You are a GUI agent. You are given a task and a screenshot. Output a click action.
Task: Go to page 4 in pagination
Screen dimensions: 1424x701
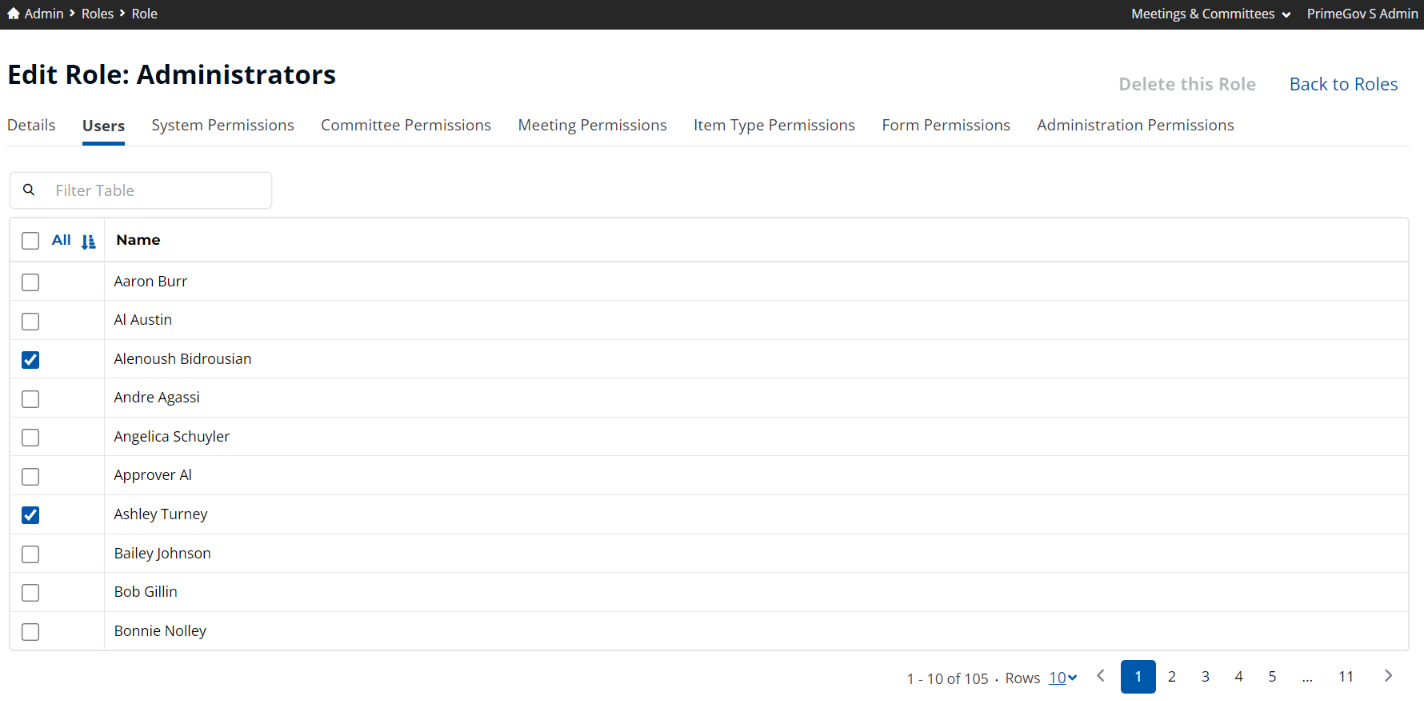(x=1238, y=677)
